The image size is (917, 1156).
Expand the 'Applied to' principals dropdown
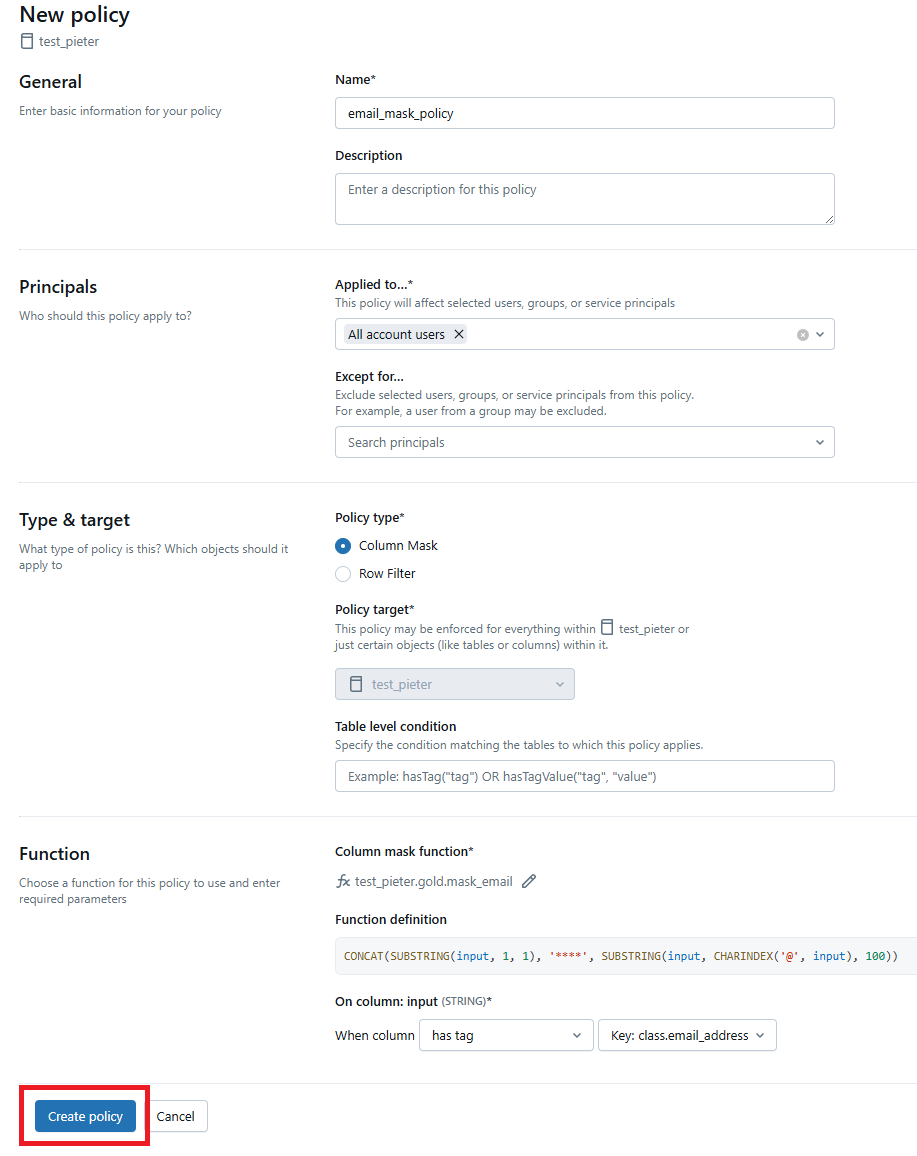[x=820, y=335]
